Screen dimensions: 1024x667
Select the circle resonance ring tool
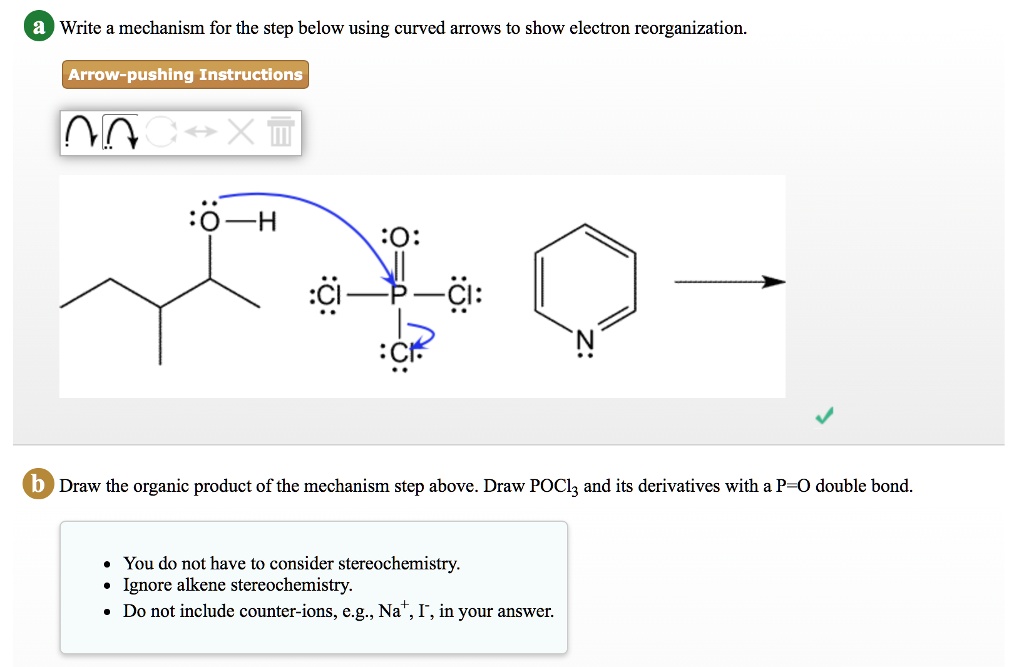tap(162, 131)
